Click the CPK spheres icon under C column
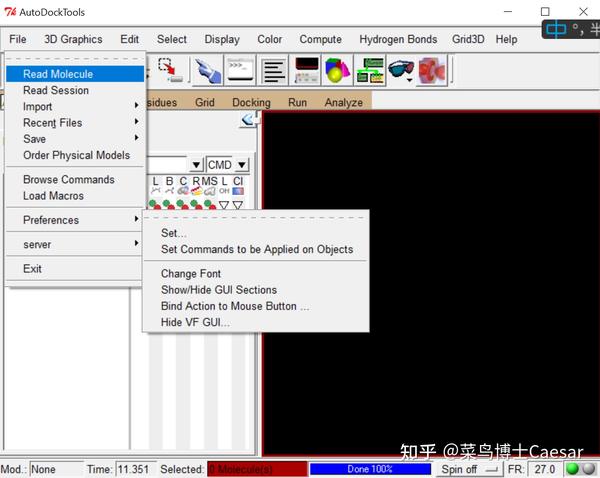 (x=183, y=191)
